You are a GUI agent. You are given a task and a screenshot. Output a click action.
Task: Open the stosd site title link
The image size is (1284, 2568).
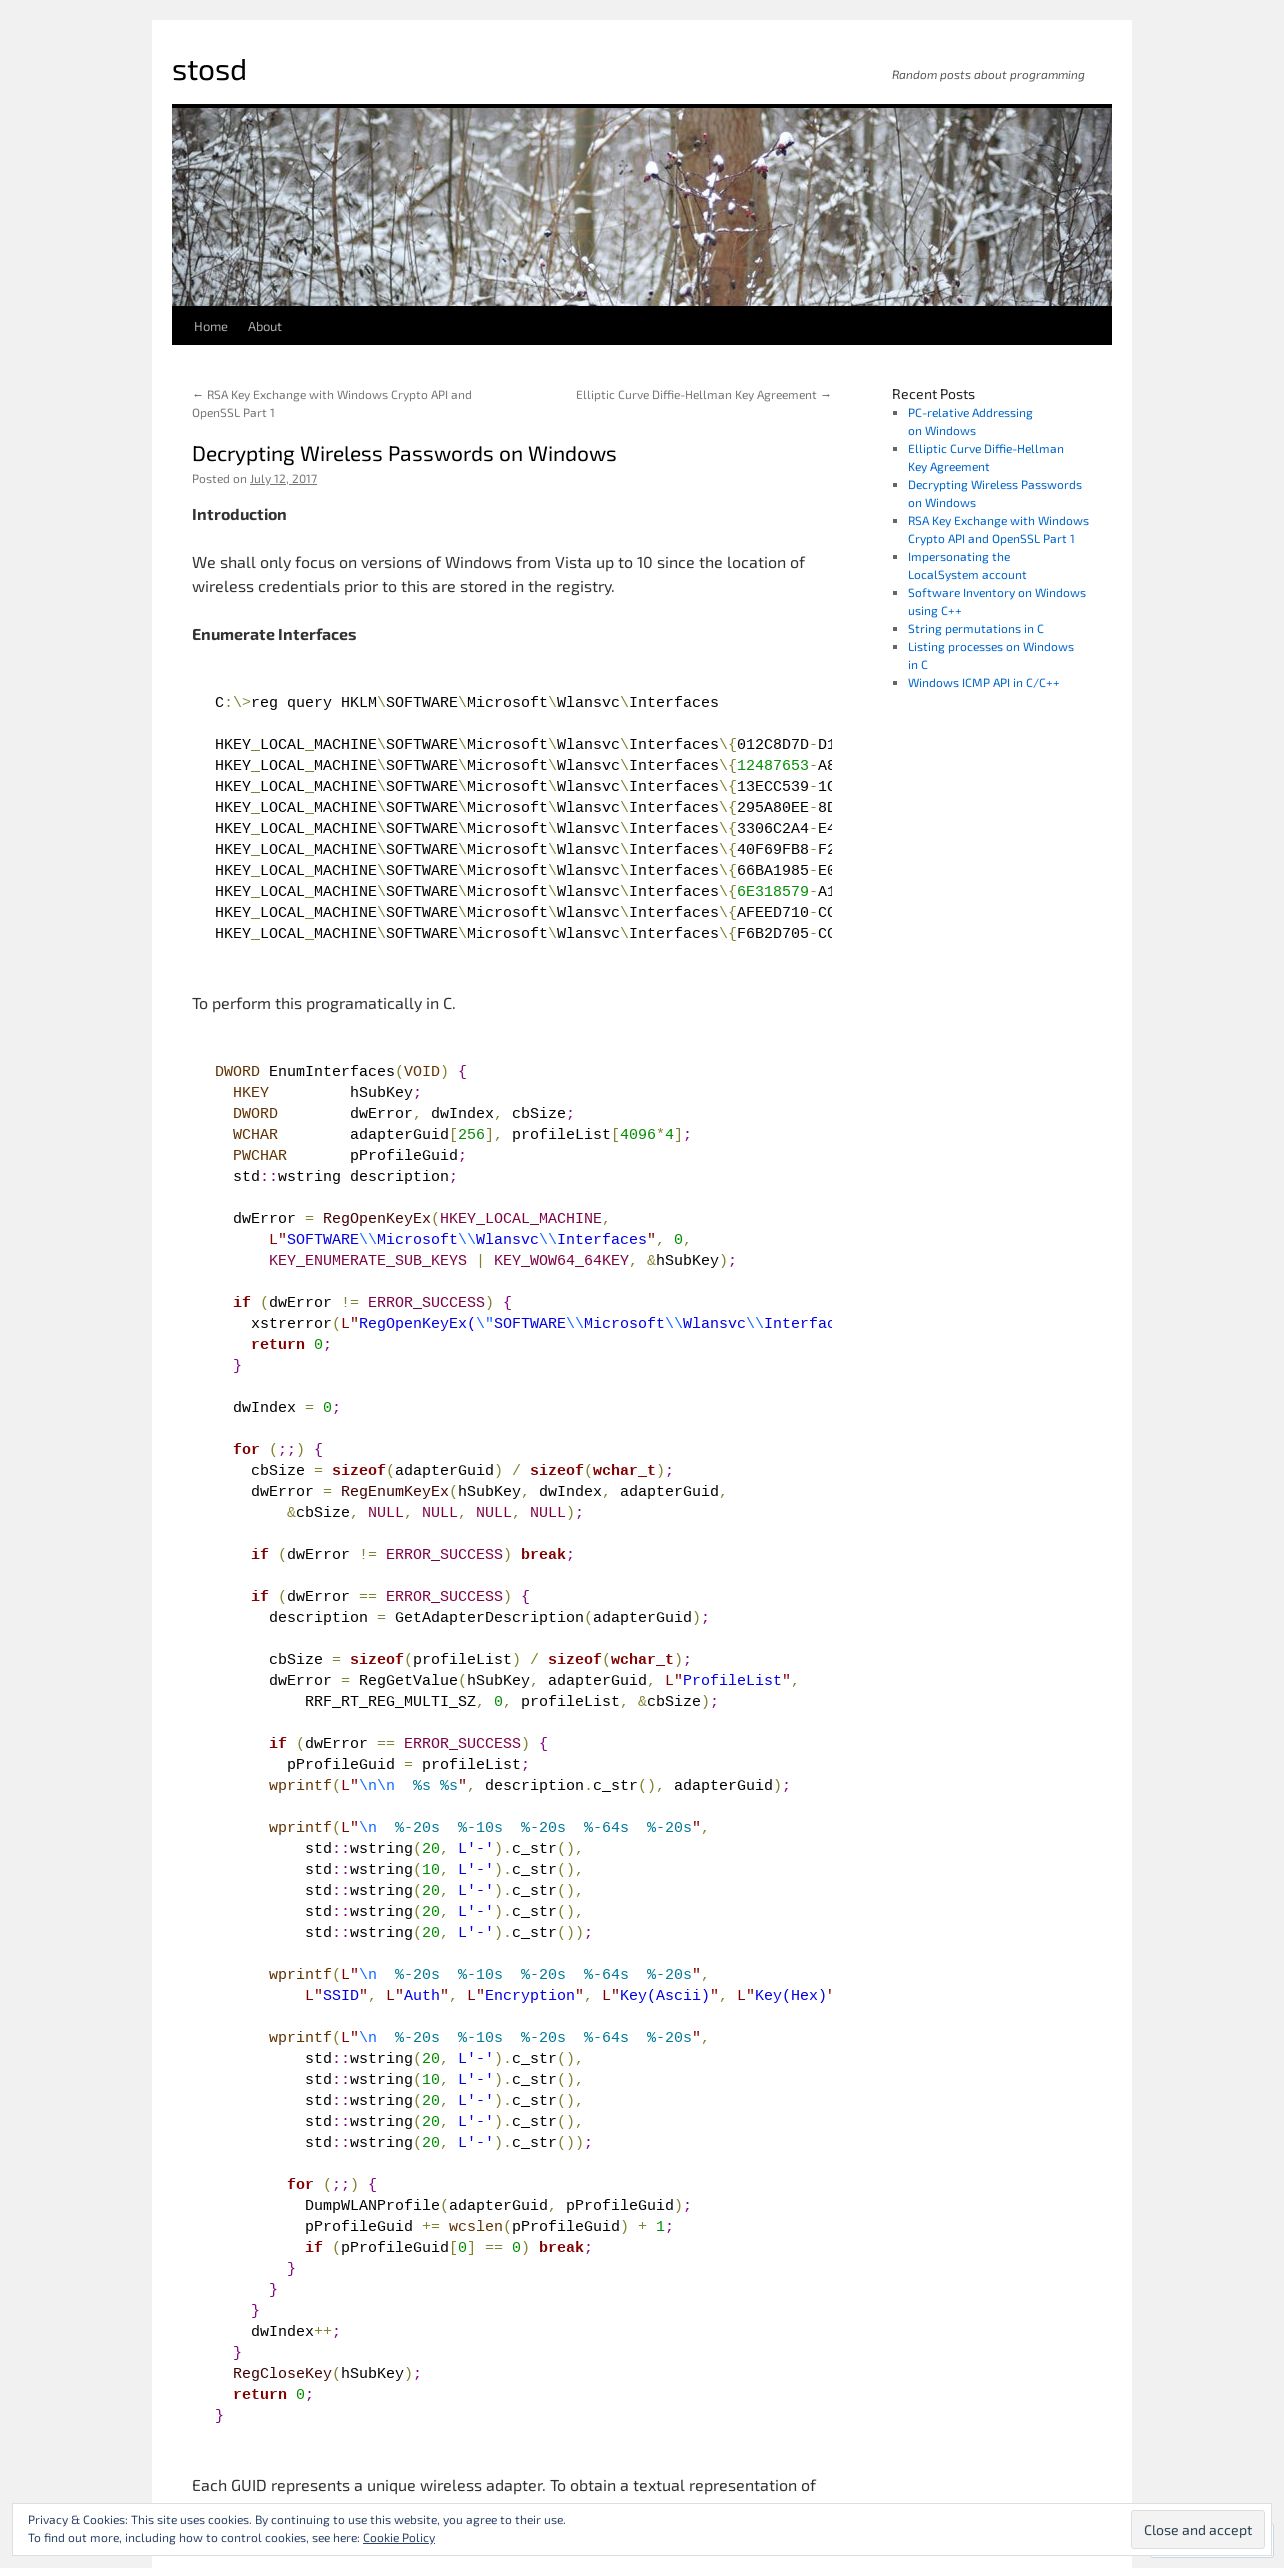tap(209, 70)
